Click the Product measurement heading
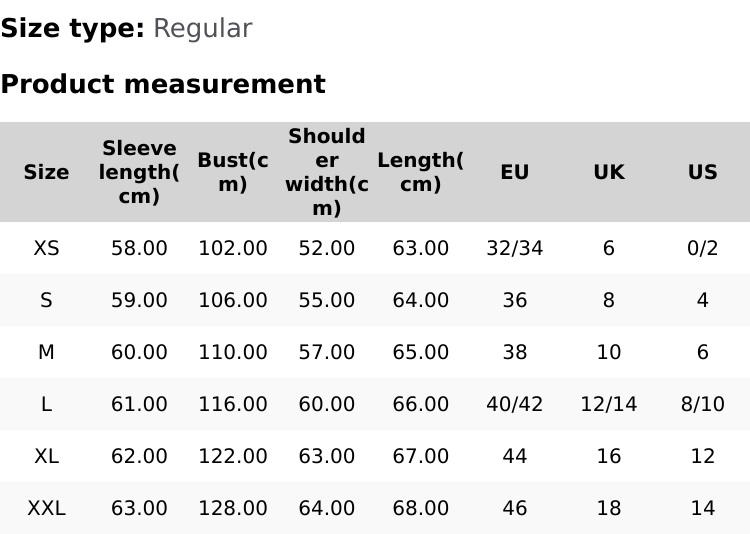The width and height of the screenshot is (750, 534). (163, 84)
